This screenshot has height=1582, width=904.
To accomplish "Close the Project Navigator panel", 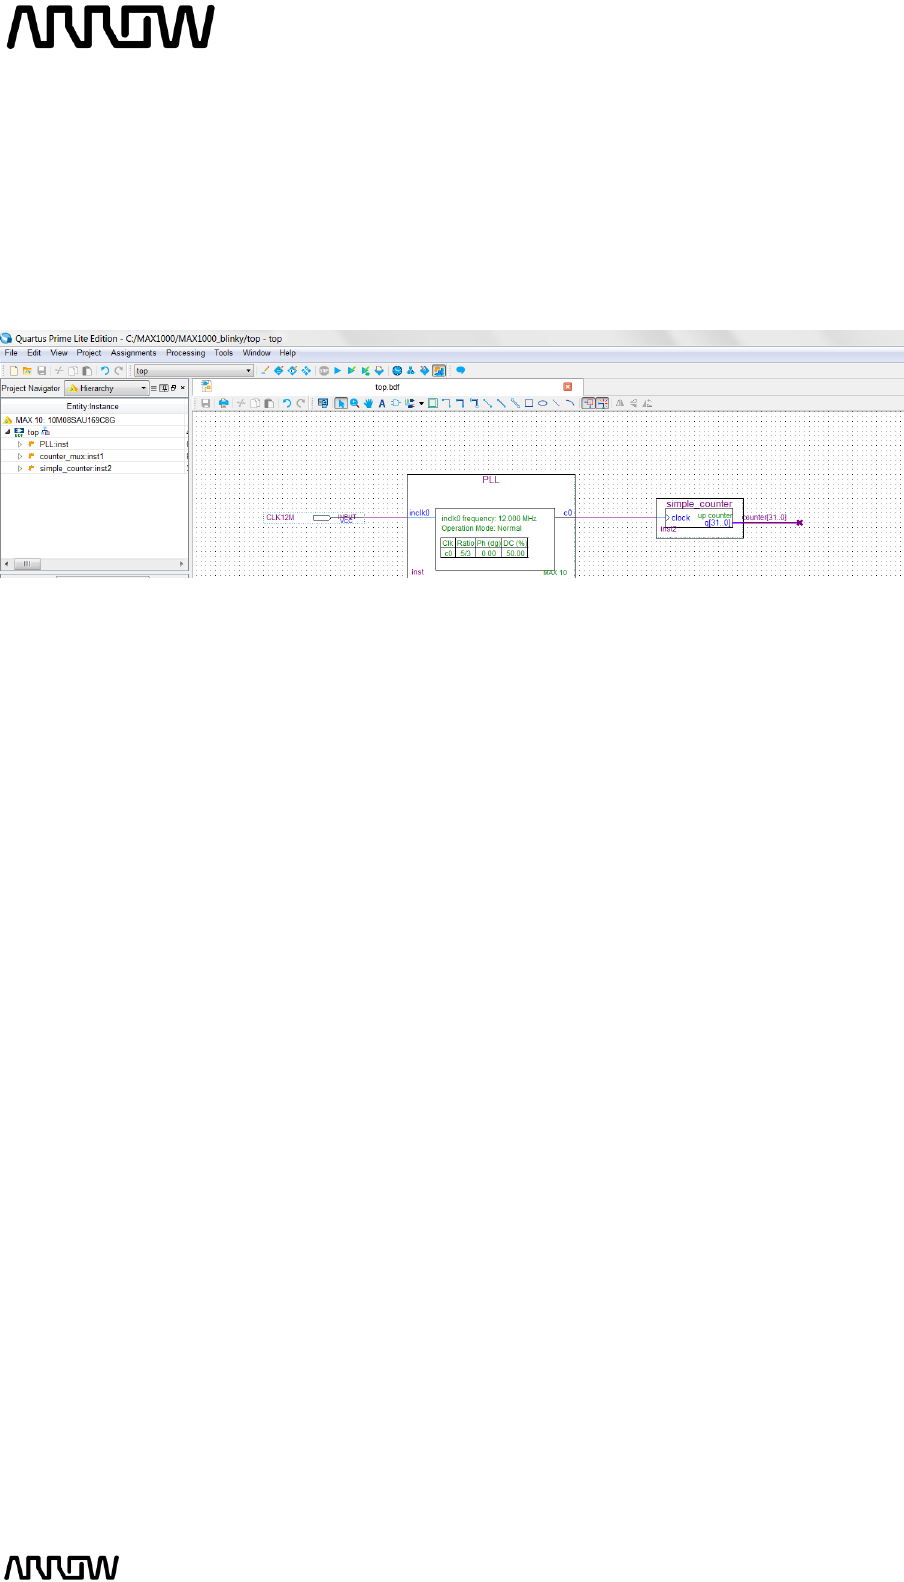I will 182,388.
